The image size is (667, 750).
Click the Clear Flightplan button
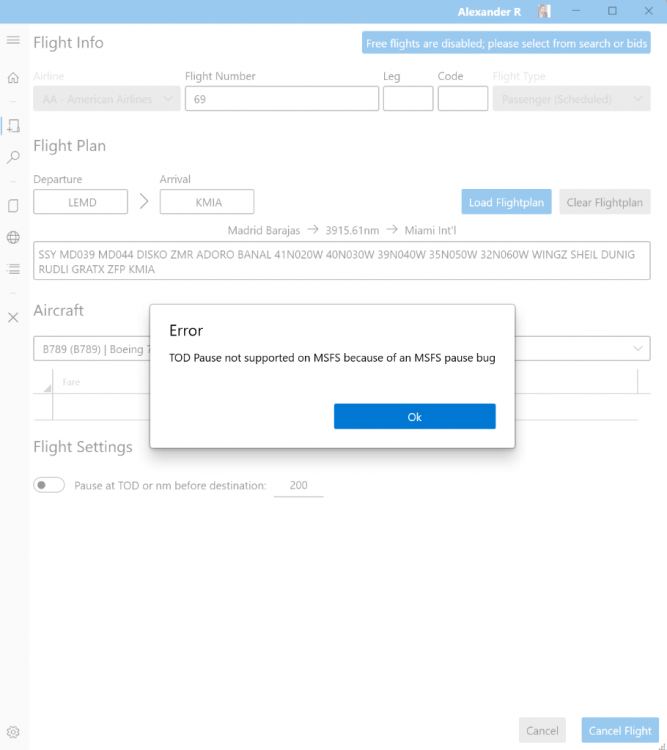(x=605, y=202)
